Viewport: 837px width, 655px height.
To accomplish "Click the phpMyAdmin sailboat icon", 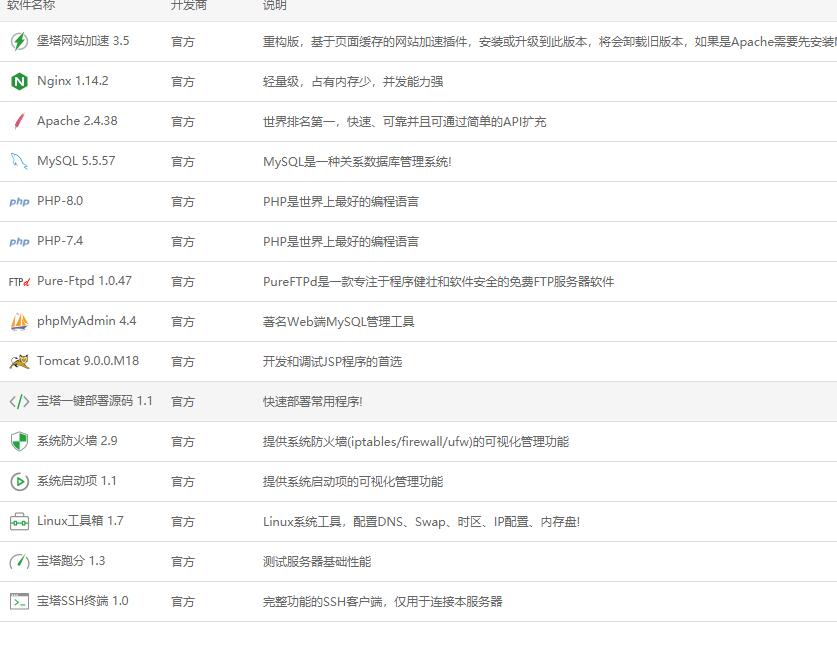I will pyautogui.click(x=19, y=321).
